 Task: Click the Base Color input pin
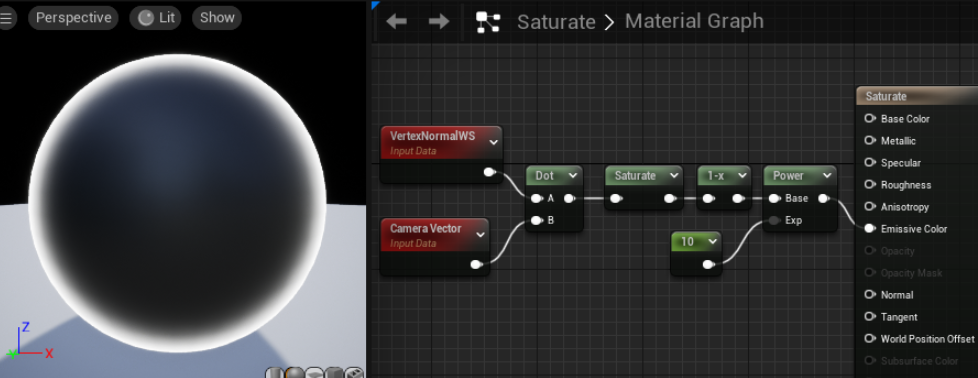[x=869, y=119]
